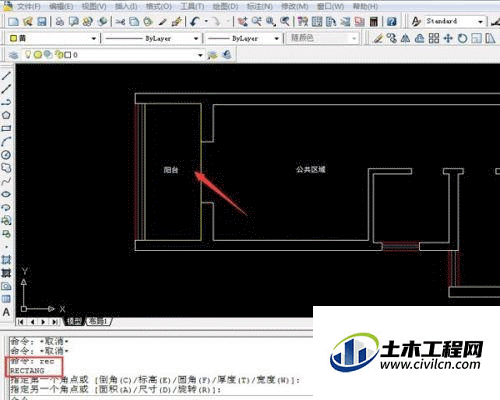Click the Help question mark icon
This screenshot has height=400, width=500.
tap(392, 22)
